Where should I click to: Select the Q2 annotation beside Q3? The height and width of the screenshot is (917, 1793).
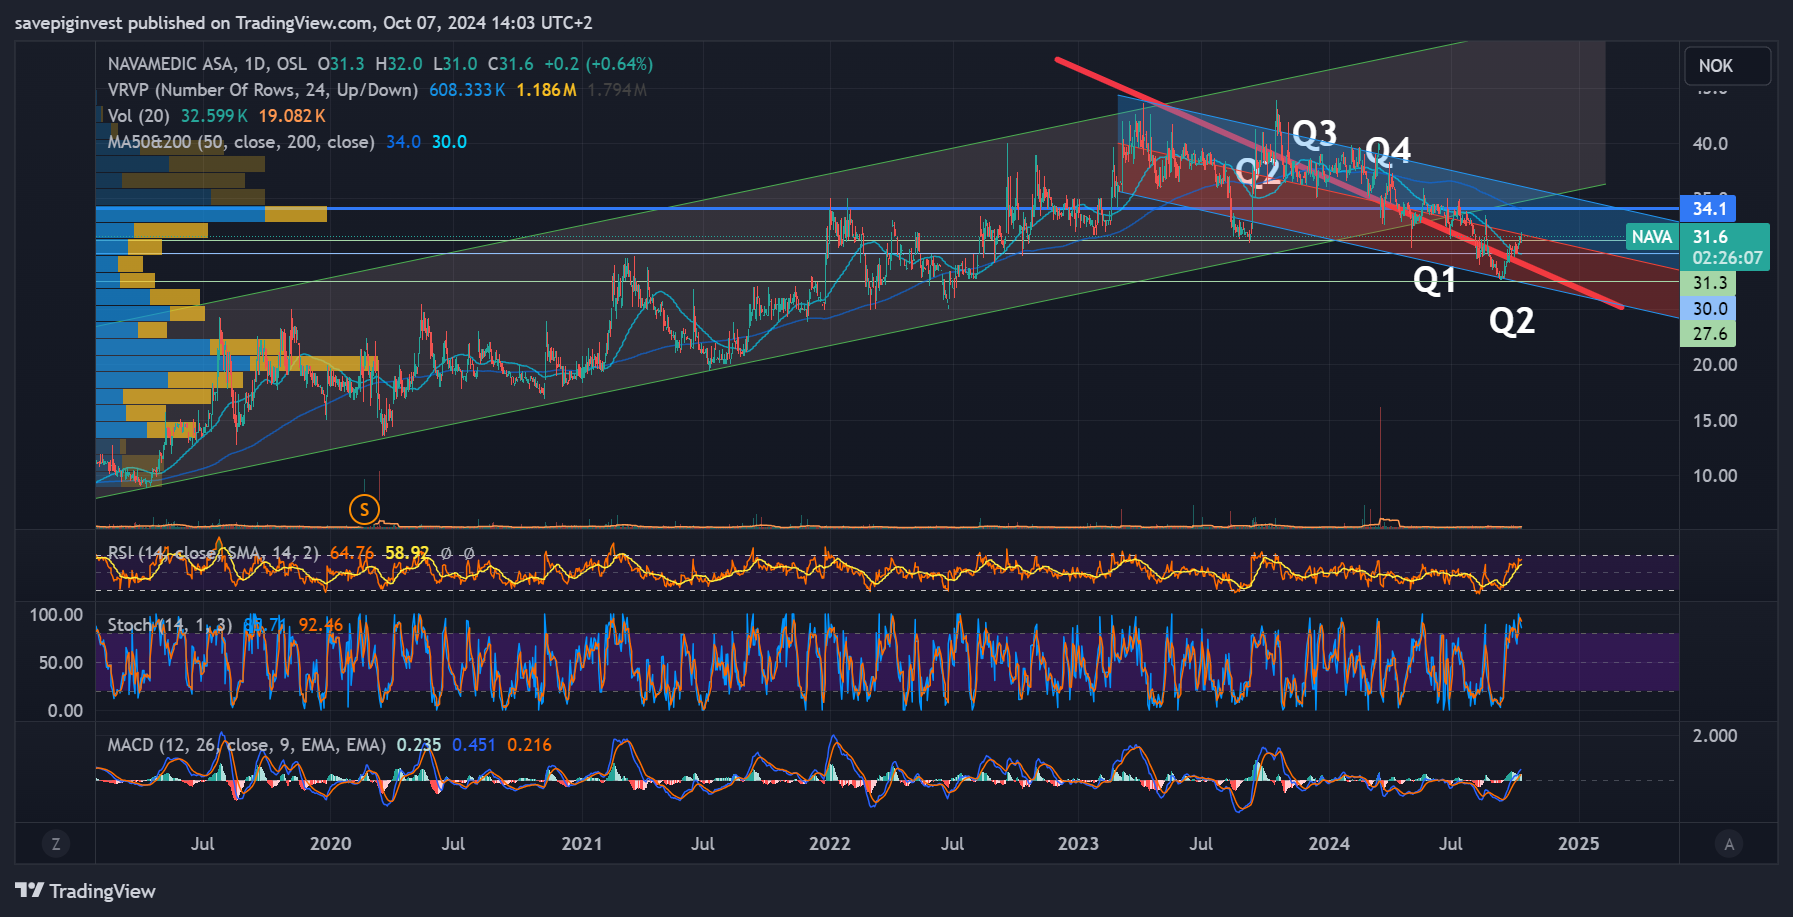point(1258,172)
